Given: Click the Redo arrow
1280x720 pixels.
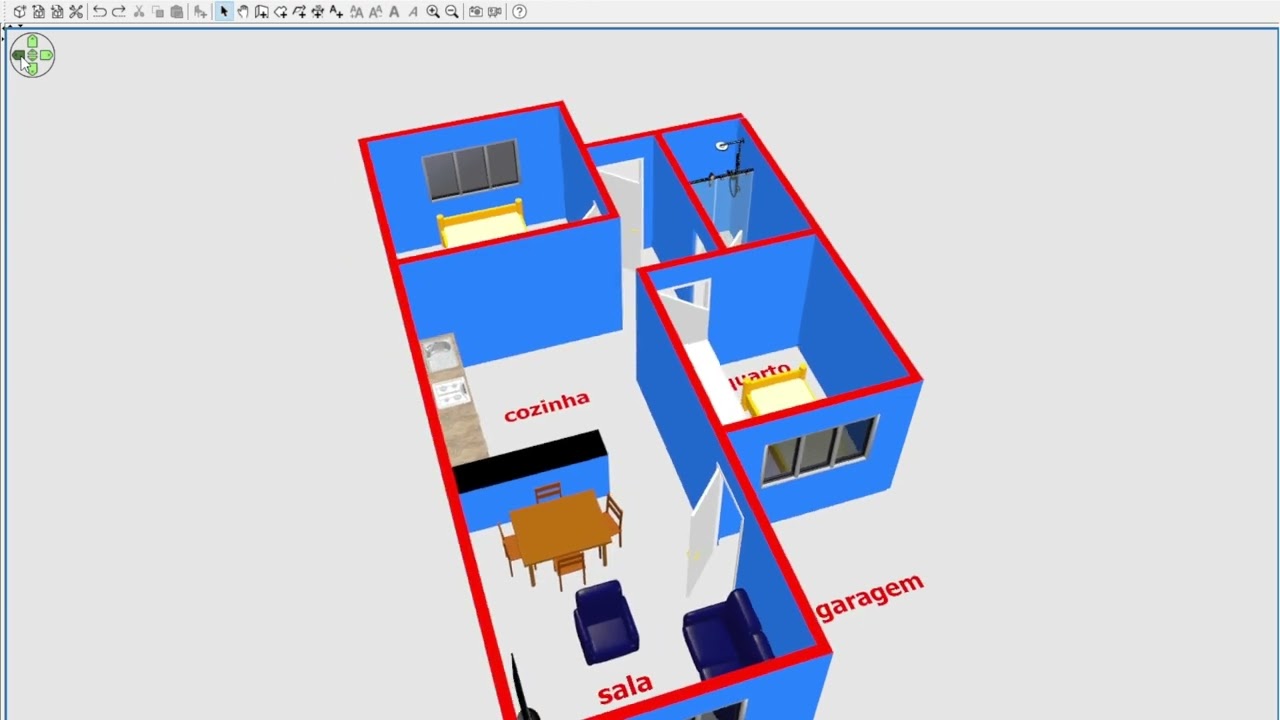Looking at the screenshot, I should (x=119, y=12).
